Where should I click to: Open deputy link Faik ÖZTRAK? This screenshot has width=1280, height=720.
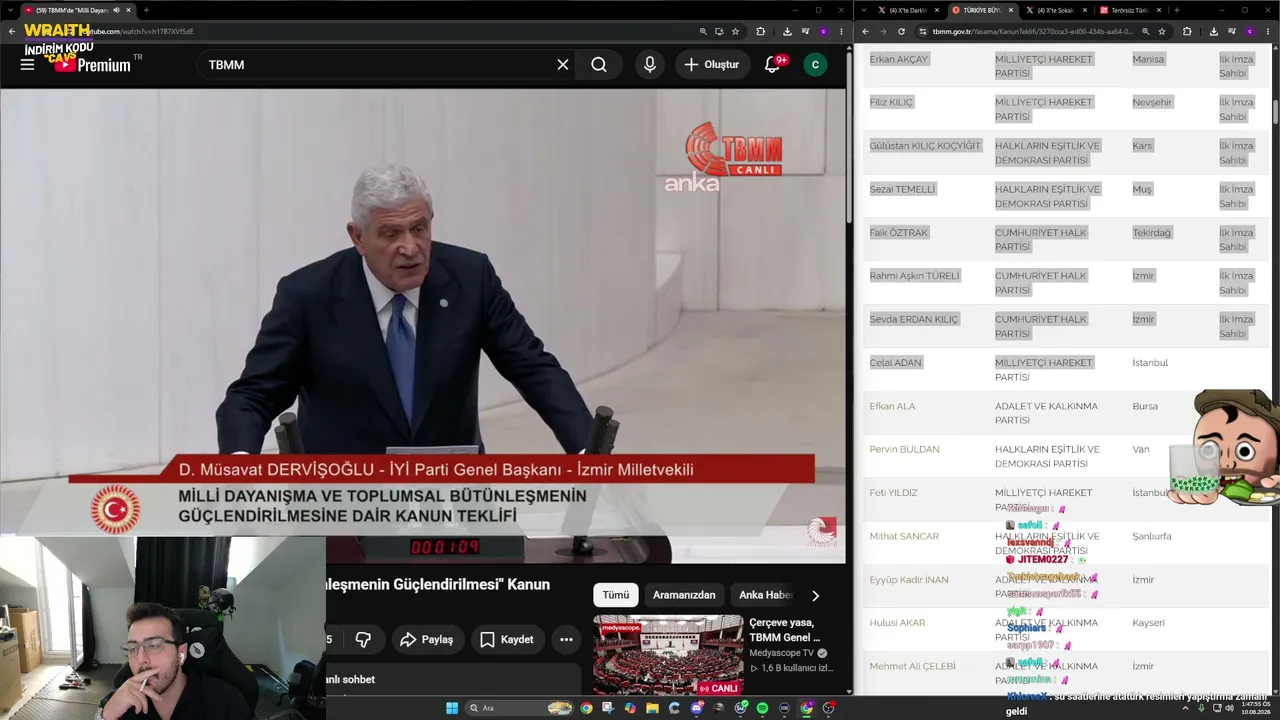[x=899, y=232]
